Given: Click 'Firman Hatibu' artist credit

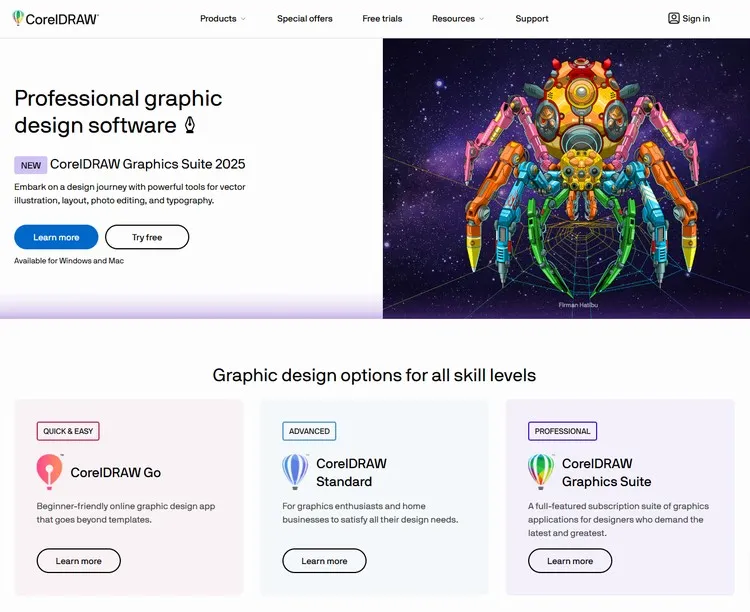Looking at the screenshot, I should tap(578, 305).
